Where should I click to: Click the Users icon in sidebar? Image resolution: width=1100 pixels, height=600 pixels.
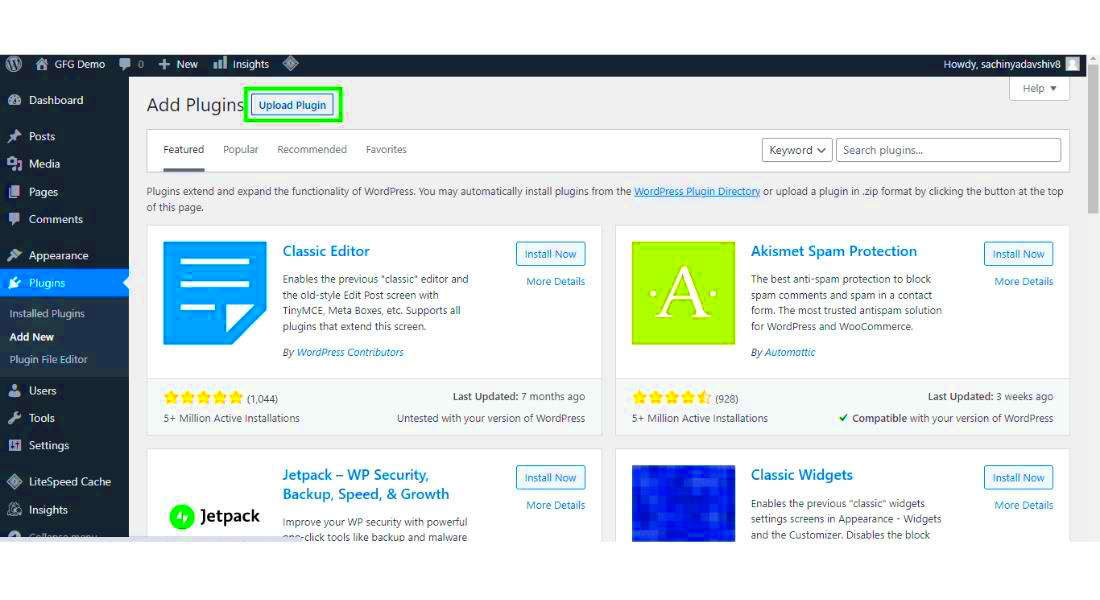(x=15, y=391)
